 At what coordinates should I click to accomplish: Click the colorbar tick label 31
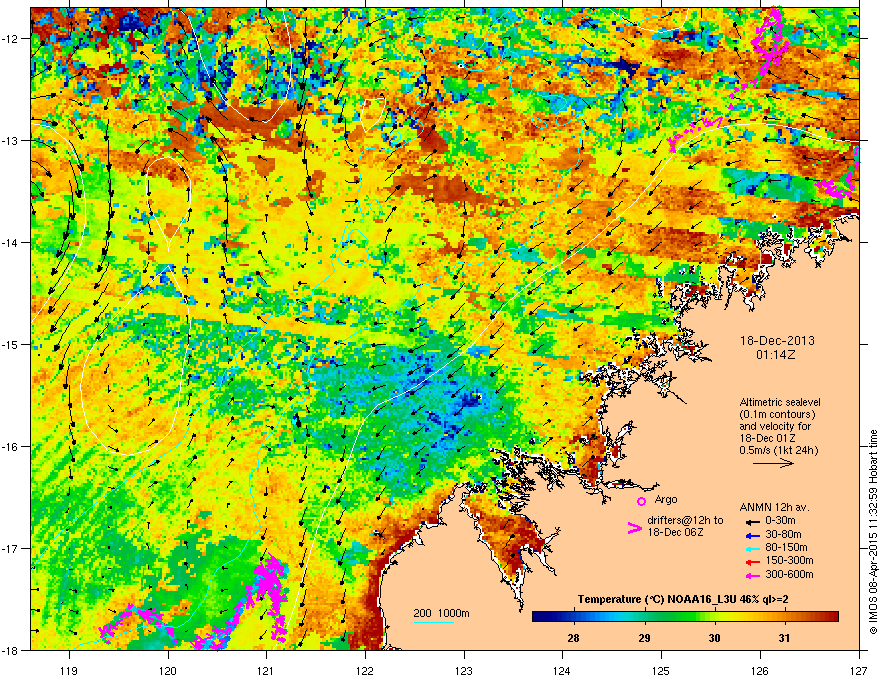coord(785,638)
